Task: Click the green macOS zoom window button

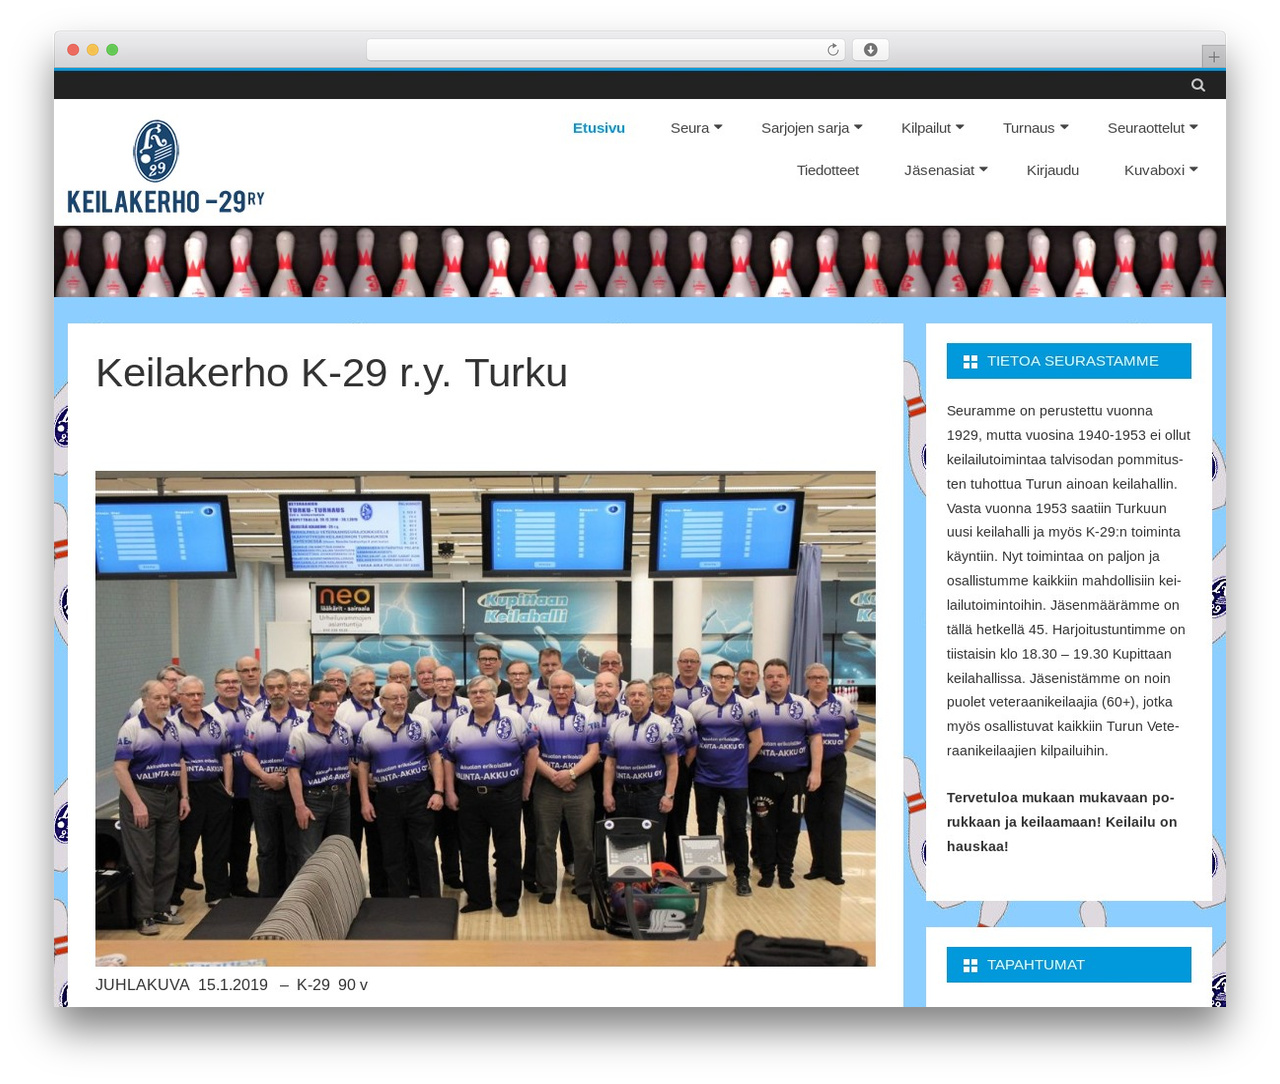Action: [112, 50]
